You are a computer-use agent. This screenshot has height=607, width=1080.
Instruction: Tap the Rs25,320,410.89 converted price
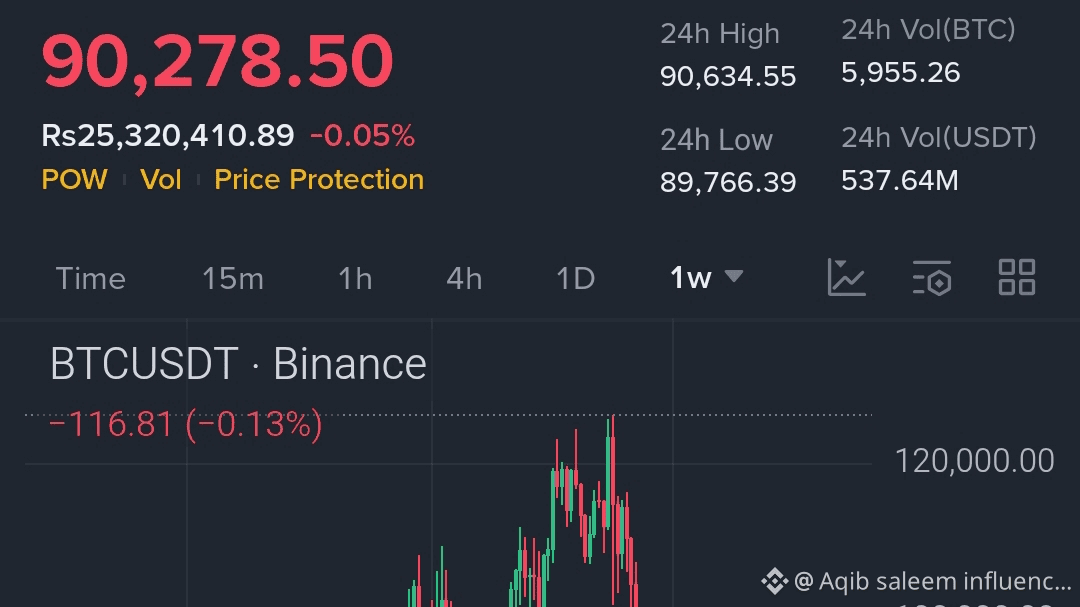coord(168,135)
